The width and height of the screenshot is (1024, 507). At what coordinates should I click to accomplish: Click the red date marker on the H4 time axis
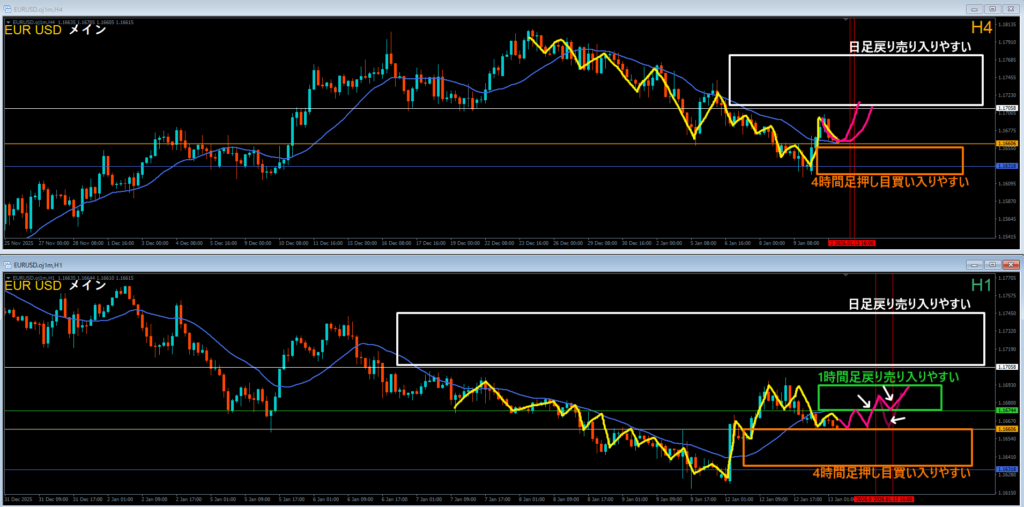coord(852,242)
